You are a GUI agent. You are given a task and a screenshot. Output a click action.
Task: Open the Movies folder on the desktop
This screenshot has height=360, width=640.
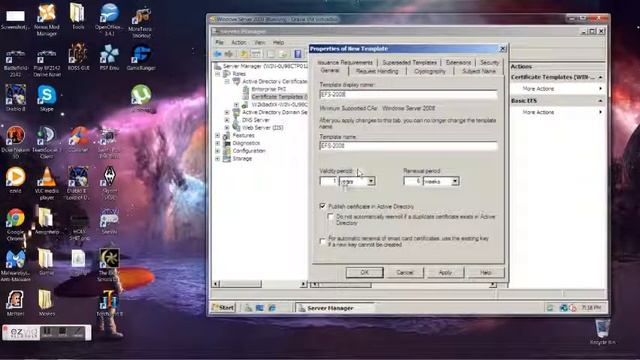point(46,302)
